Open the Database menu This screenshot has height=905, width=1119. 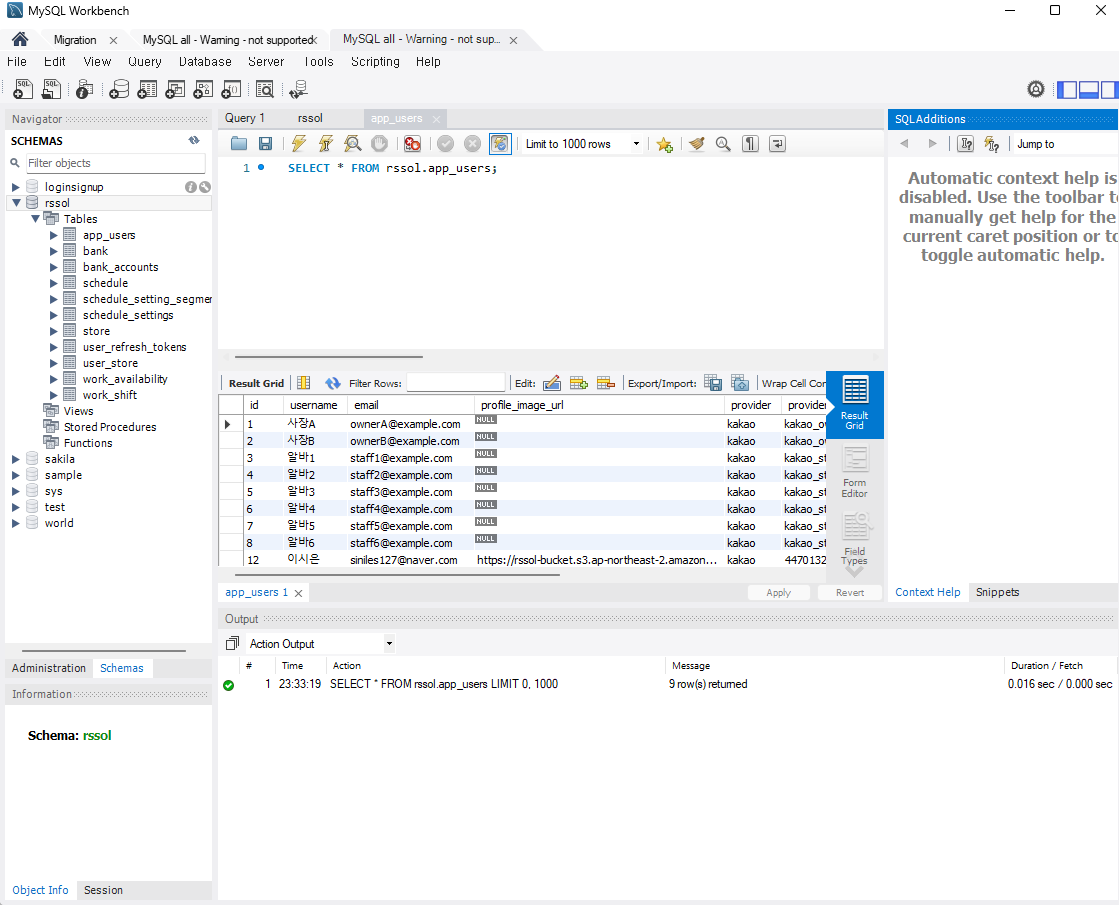click(205, 61)
